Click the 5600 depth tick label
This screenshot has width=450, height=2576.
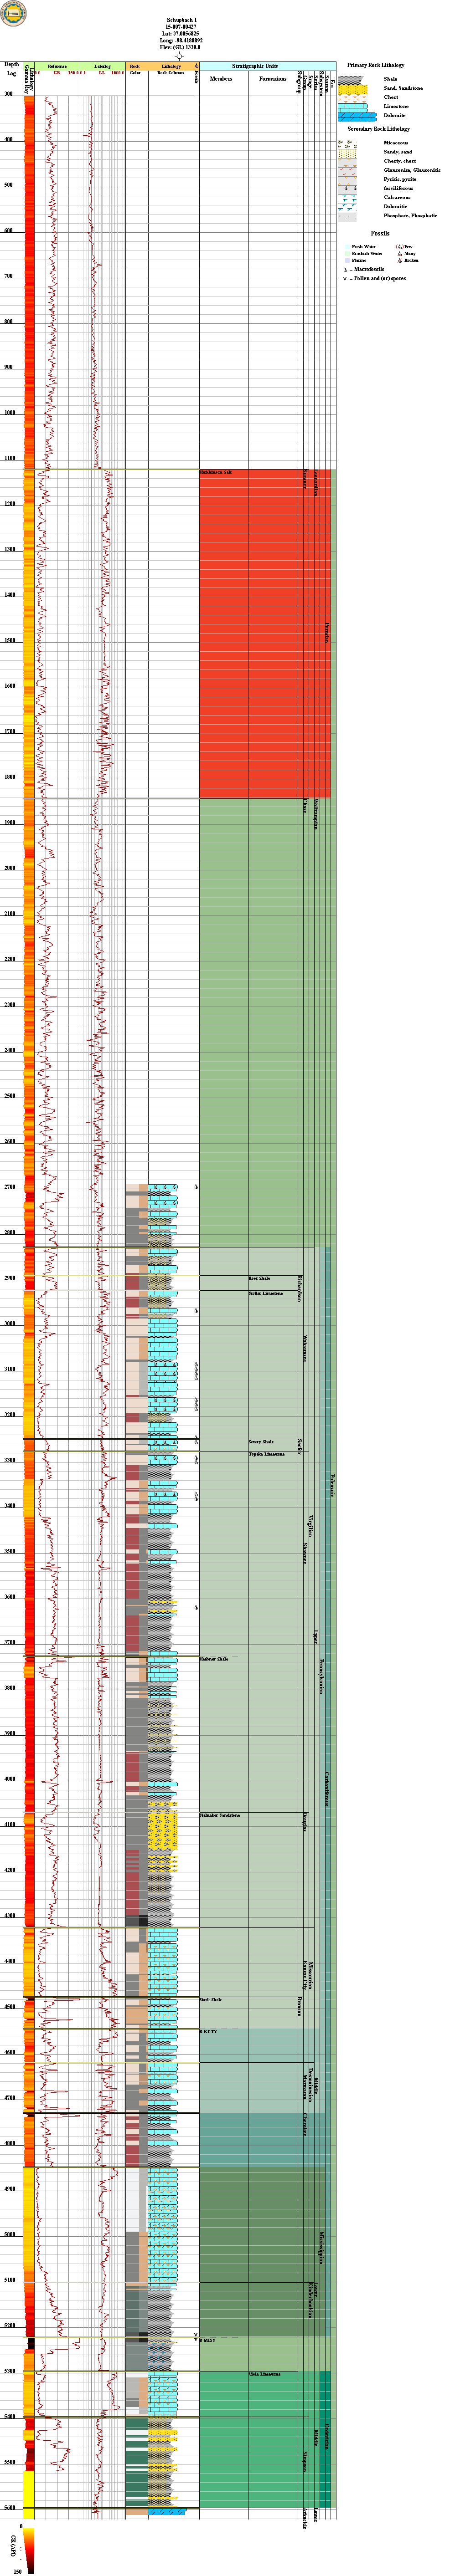[x=10, y=2508]
